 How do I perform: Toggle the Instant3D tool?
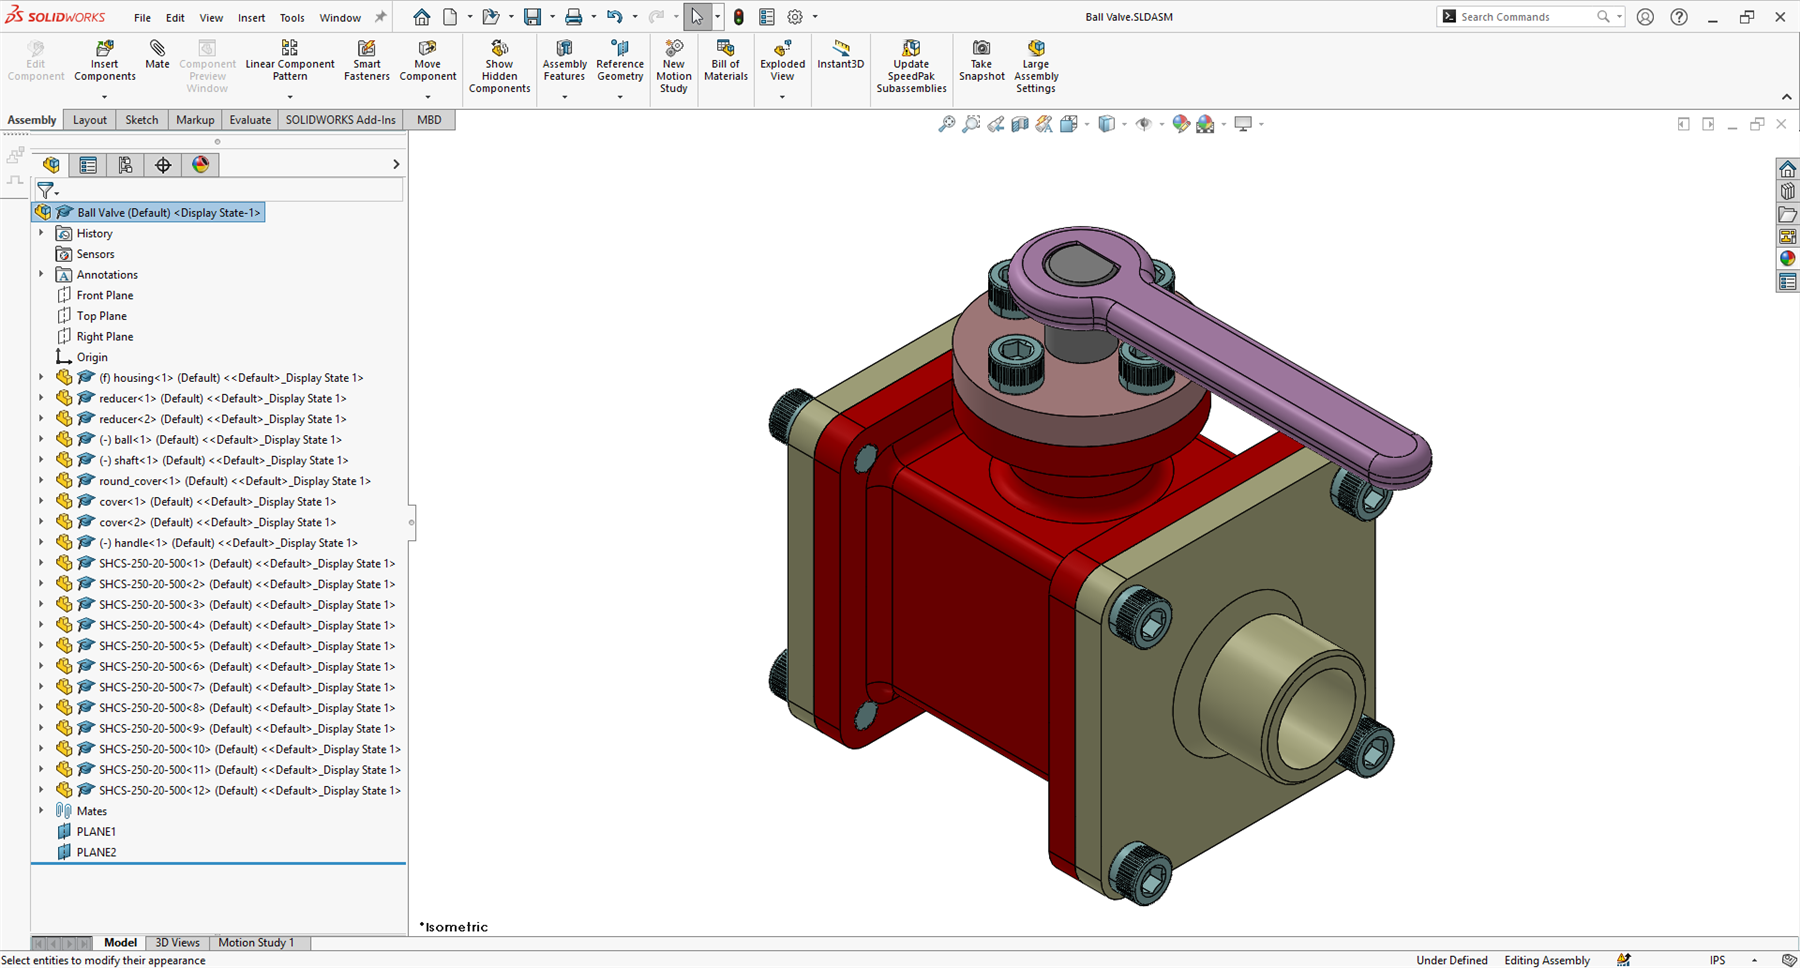840,55
